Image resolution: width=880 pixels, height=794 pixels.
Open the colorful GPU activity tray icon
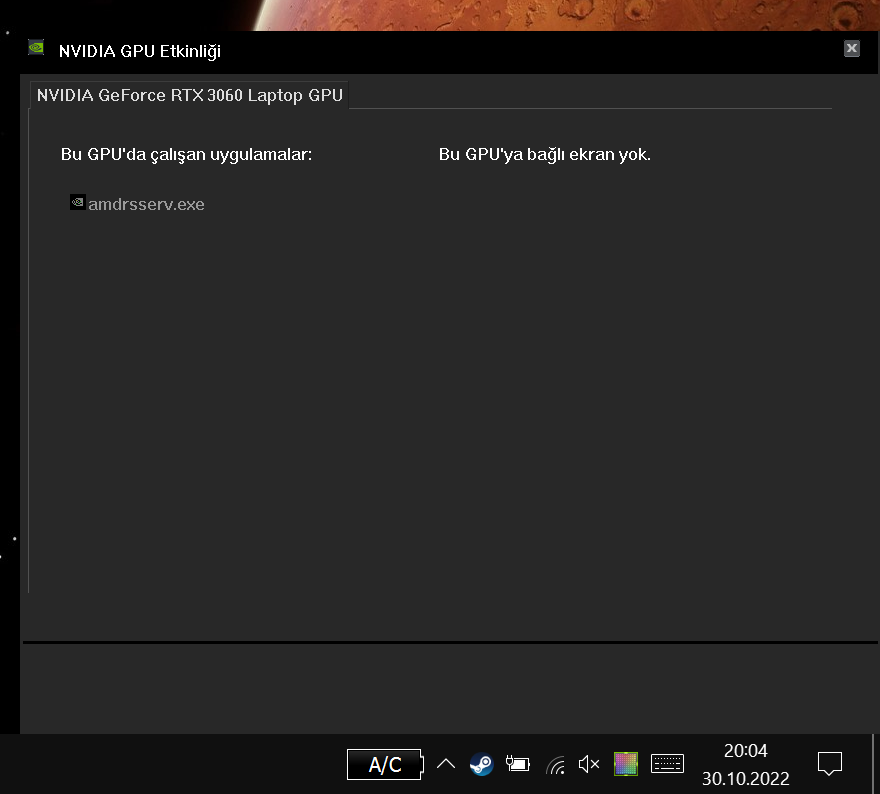[x=626, y=764]
